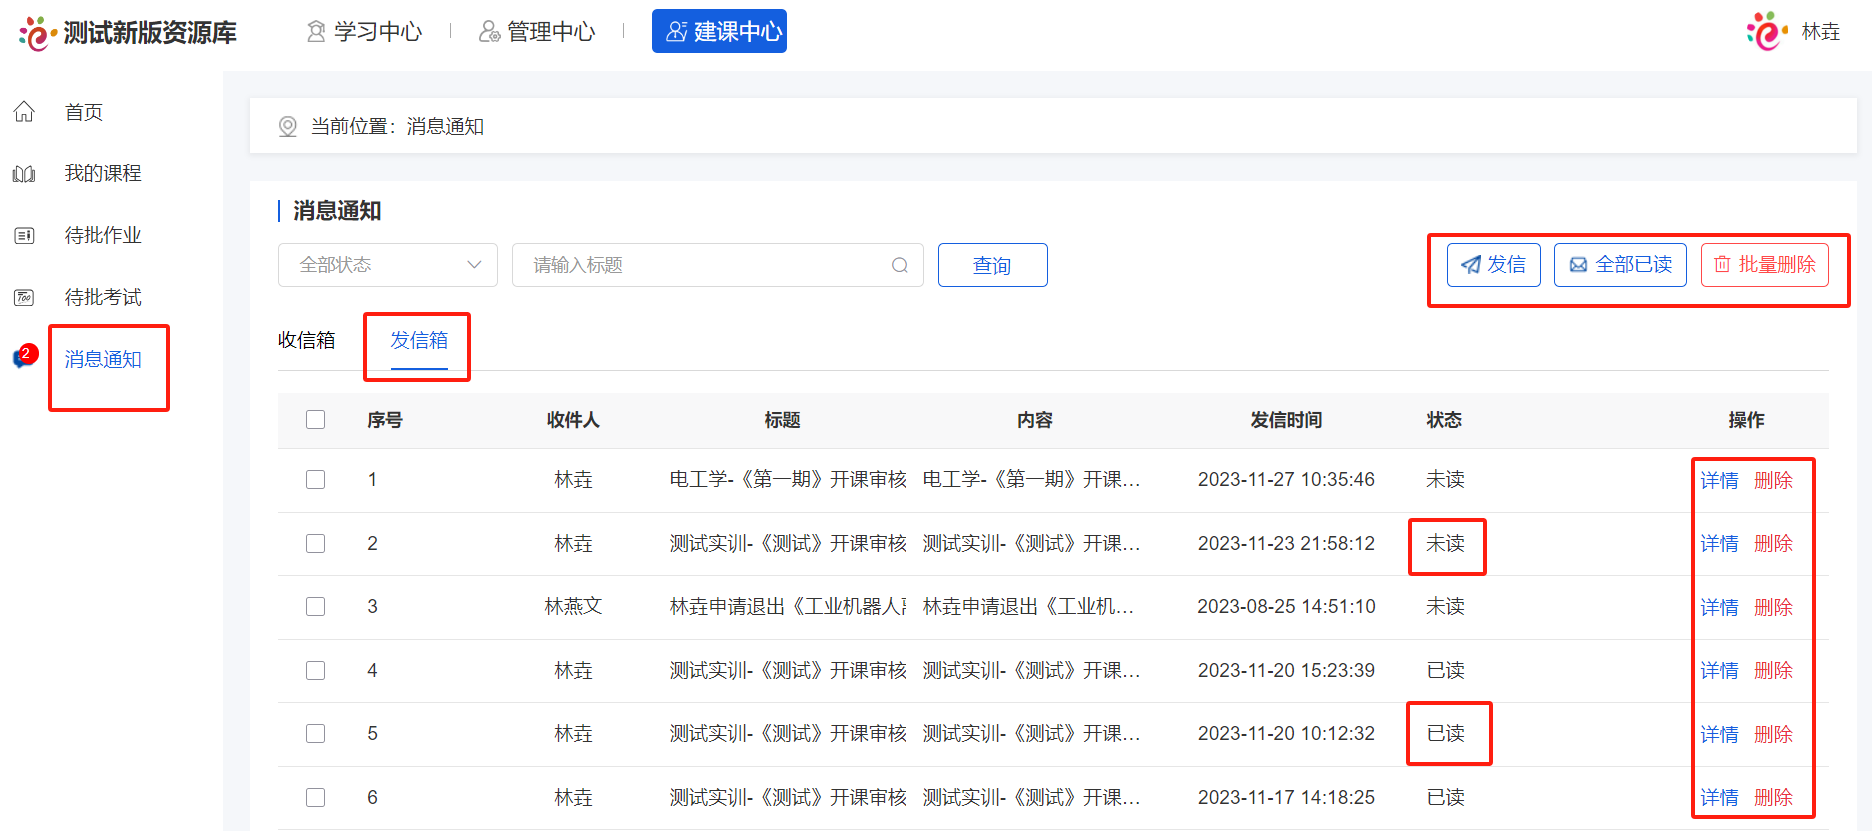The image size is (1872, 831).
Task: Click 删除 for row 5
Action: [1773, 735]
